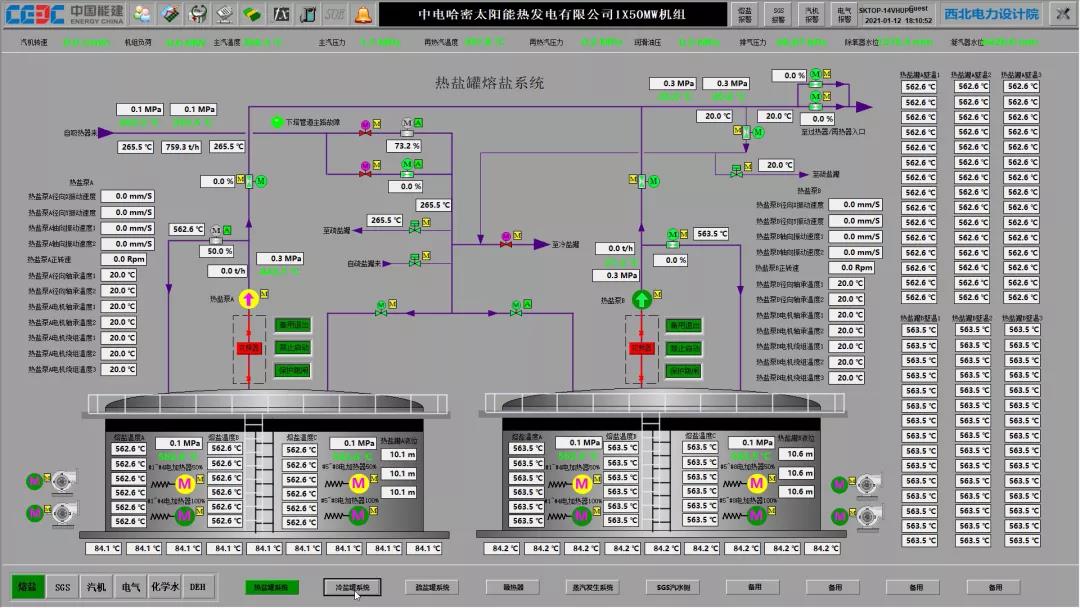Click the top-left fan motor in hot tank A
This screenshot has height=608, width=1080.
pos(33,481)
